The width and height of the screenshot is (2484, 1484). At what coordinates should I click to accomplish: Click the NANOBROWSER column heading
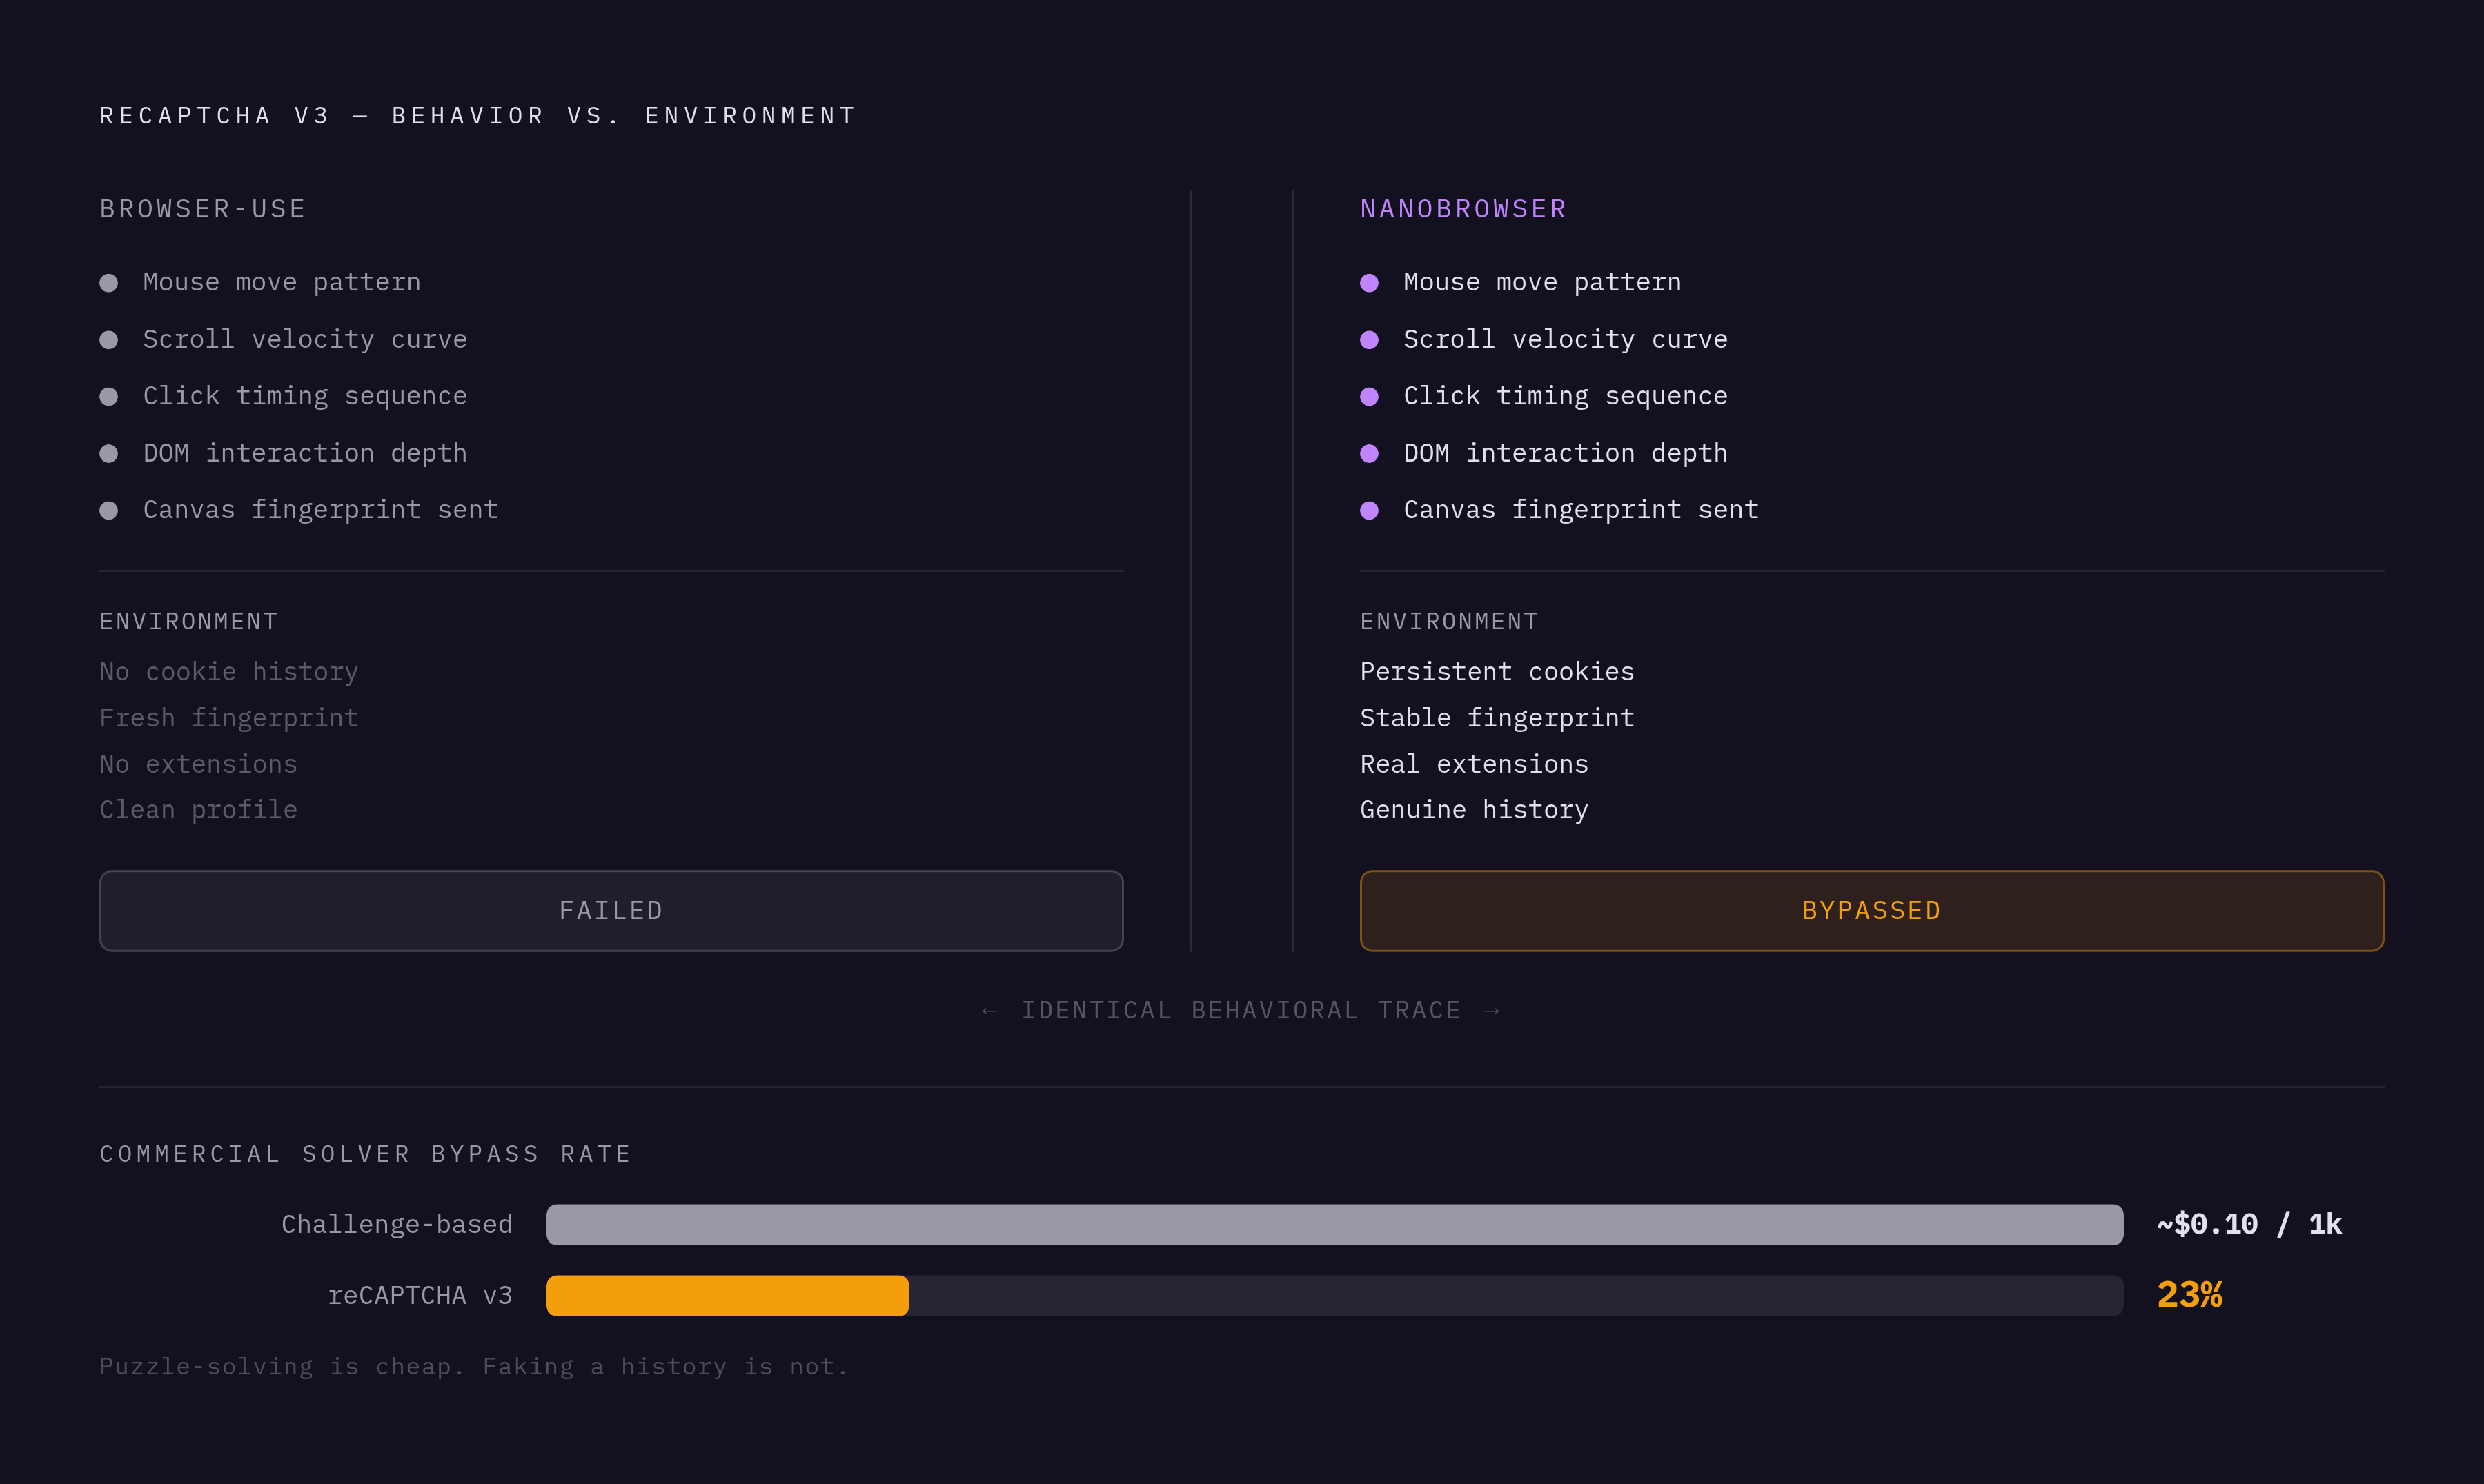tap(1463, 209)
